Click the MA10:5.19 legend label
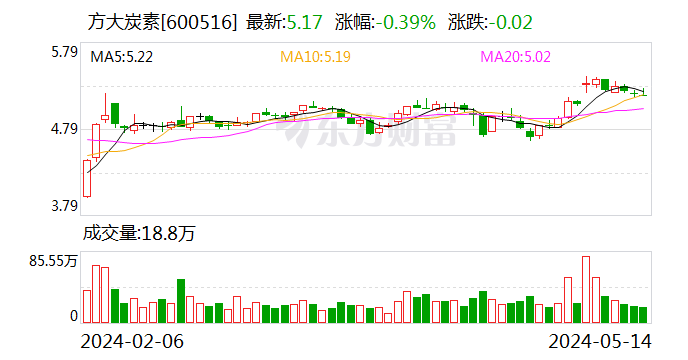 coord(315,57)
